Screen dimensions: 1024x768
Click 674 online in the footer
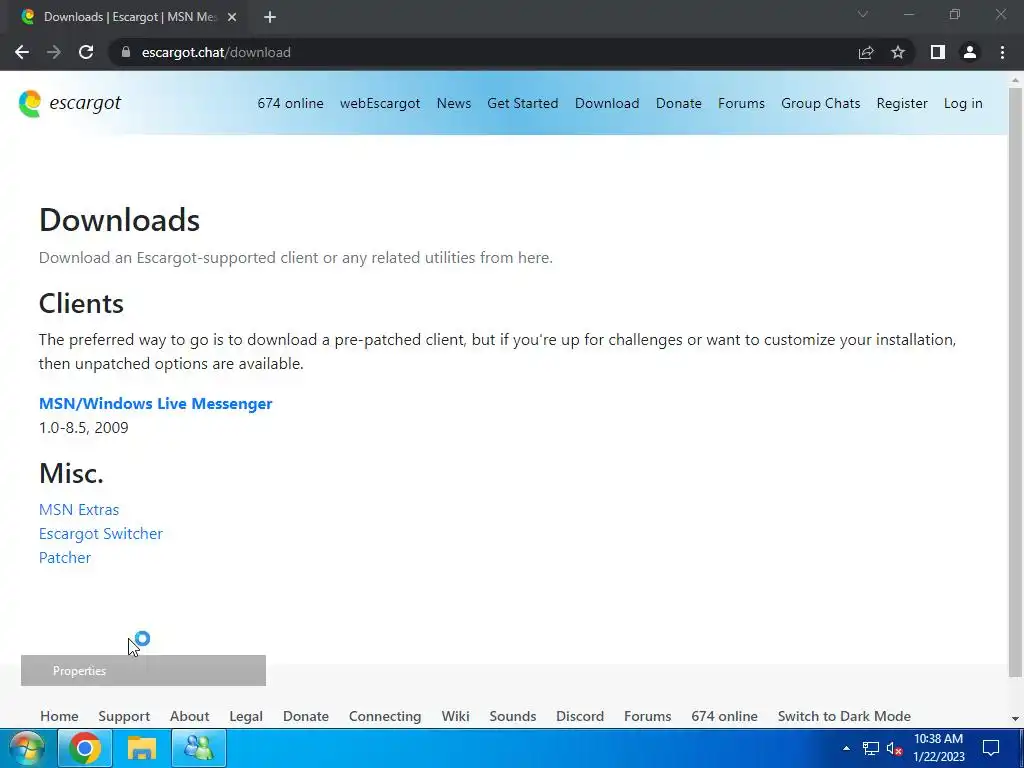(x=724, y=716)
